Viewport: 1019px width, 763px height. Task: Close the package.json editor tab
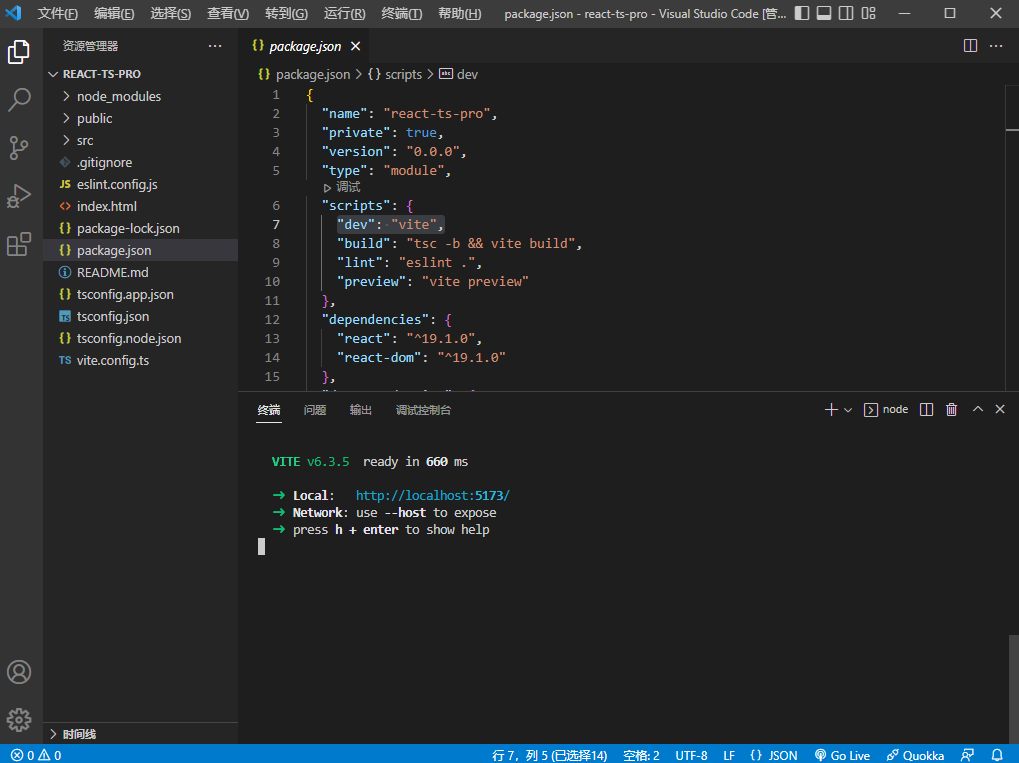355,46
